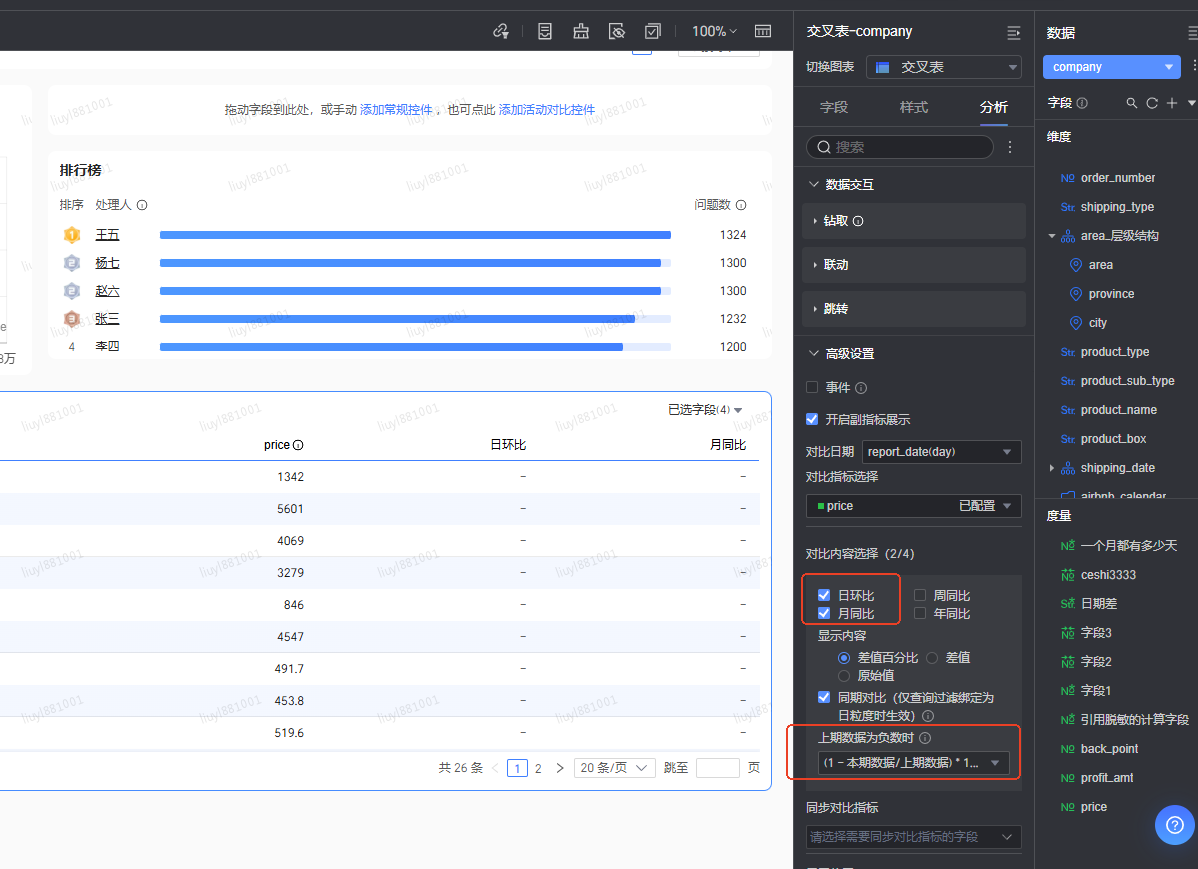The width and height of the screenshot is (1198, 869).
Task: Switch to the 字段 tab
Action: tap(833, 107)
